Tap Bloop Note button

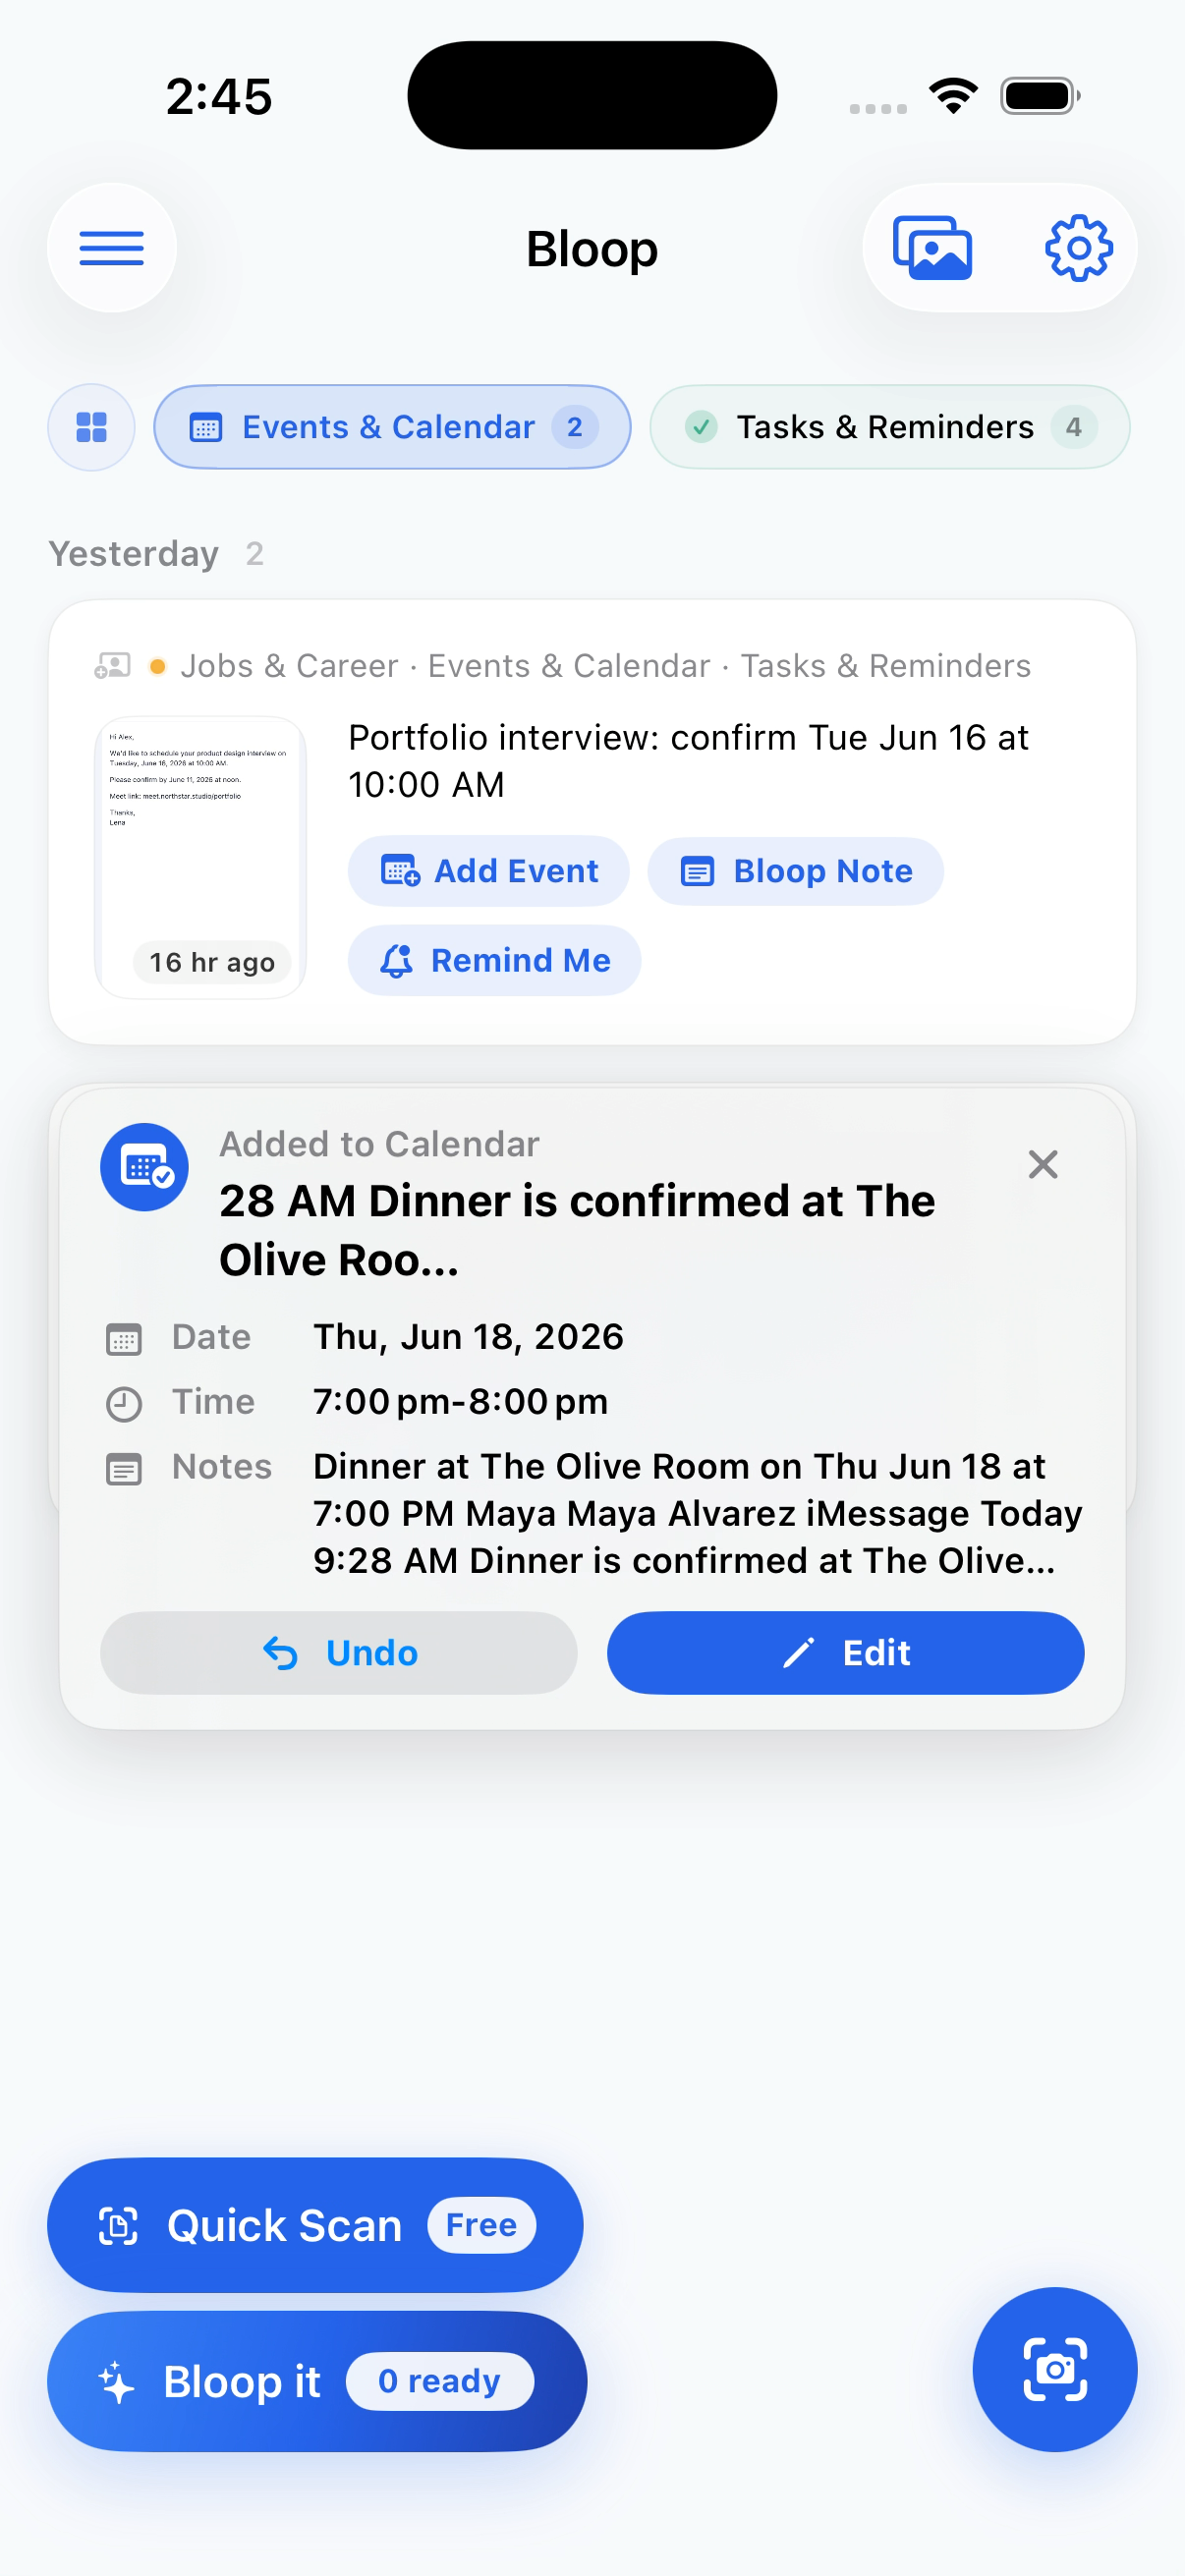[796, 871]
